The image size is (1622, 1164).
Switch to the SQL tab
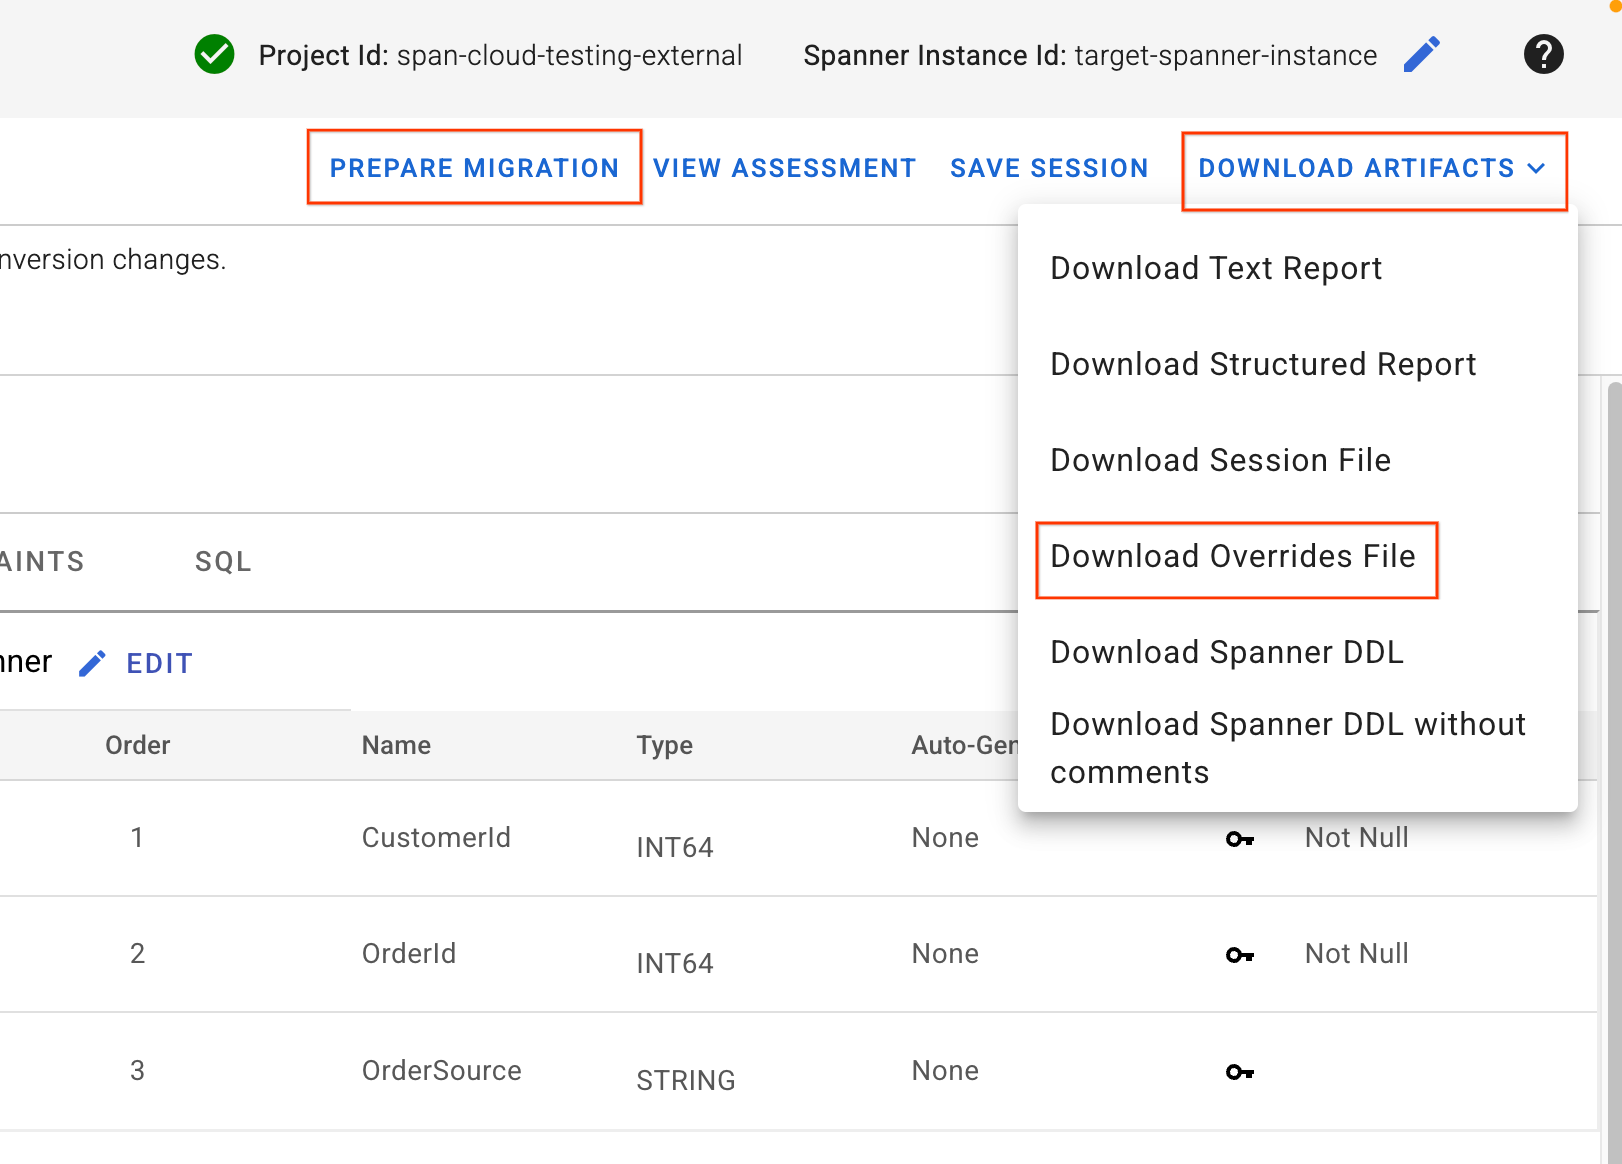[x=223, y=562]
